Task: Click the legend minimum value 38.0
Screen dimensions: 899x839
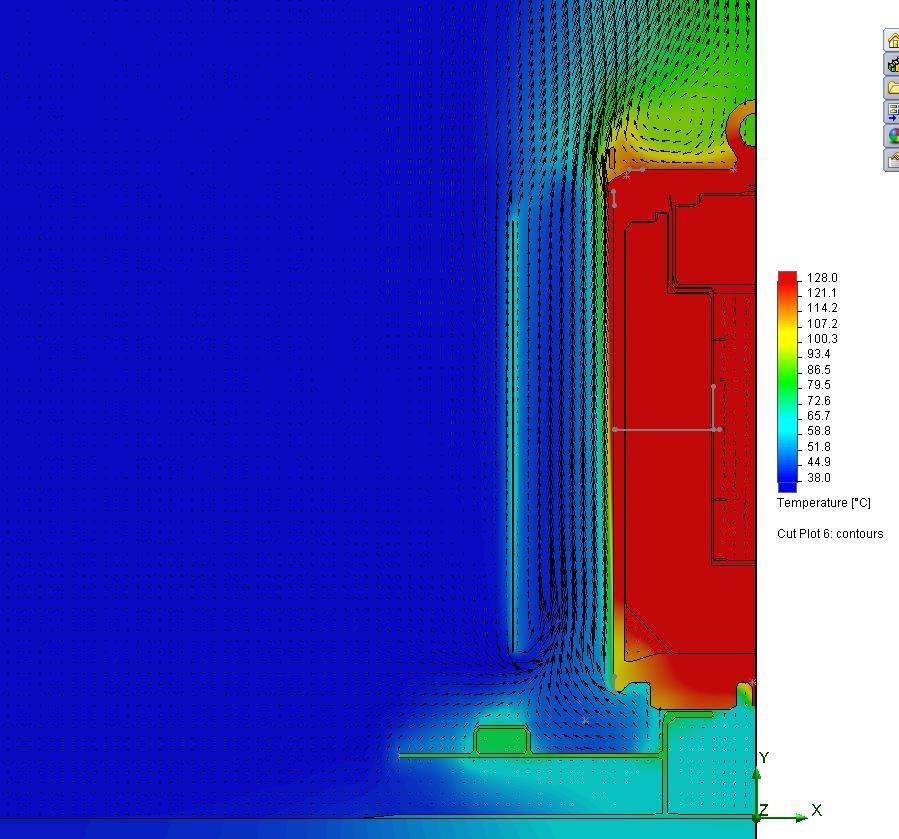Action: point(819,477)
